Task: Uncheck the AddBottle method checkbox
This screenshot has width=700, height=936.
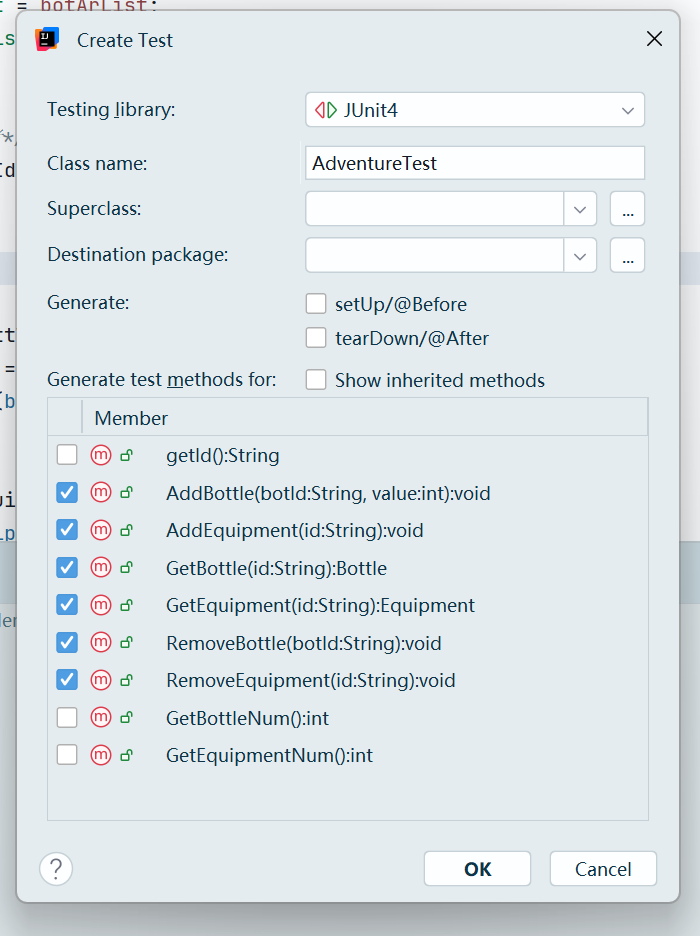Action: click(67, 493)
